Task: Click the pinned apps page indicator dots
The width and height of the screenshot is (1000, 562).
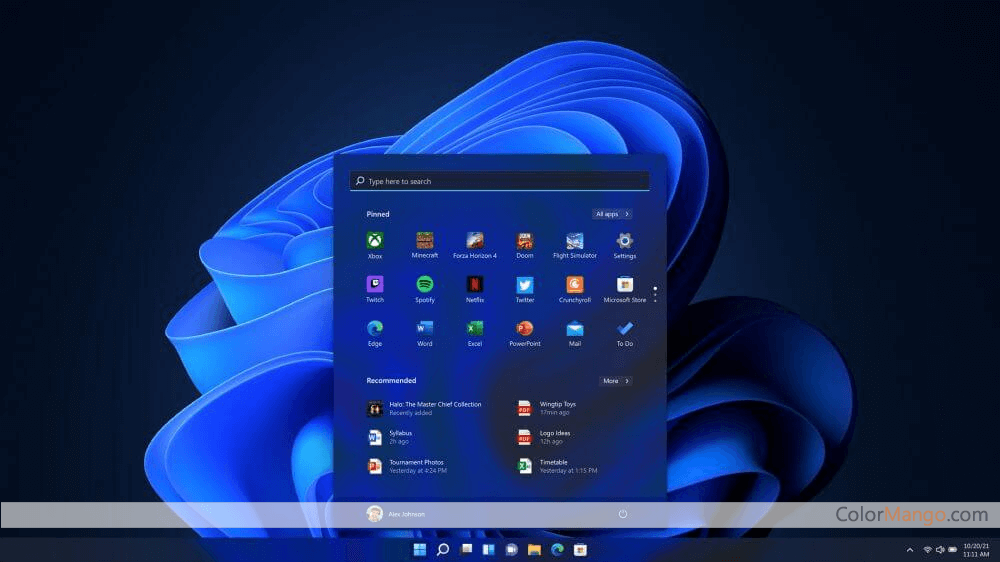Action: (x=655, y=294)
